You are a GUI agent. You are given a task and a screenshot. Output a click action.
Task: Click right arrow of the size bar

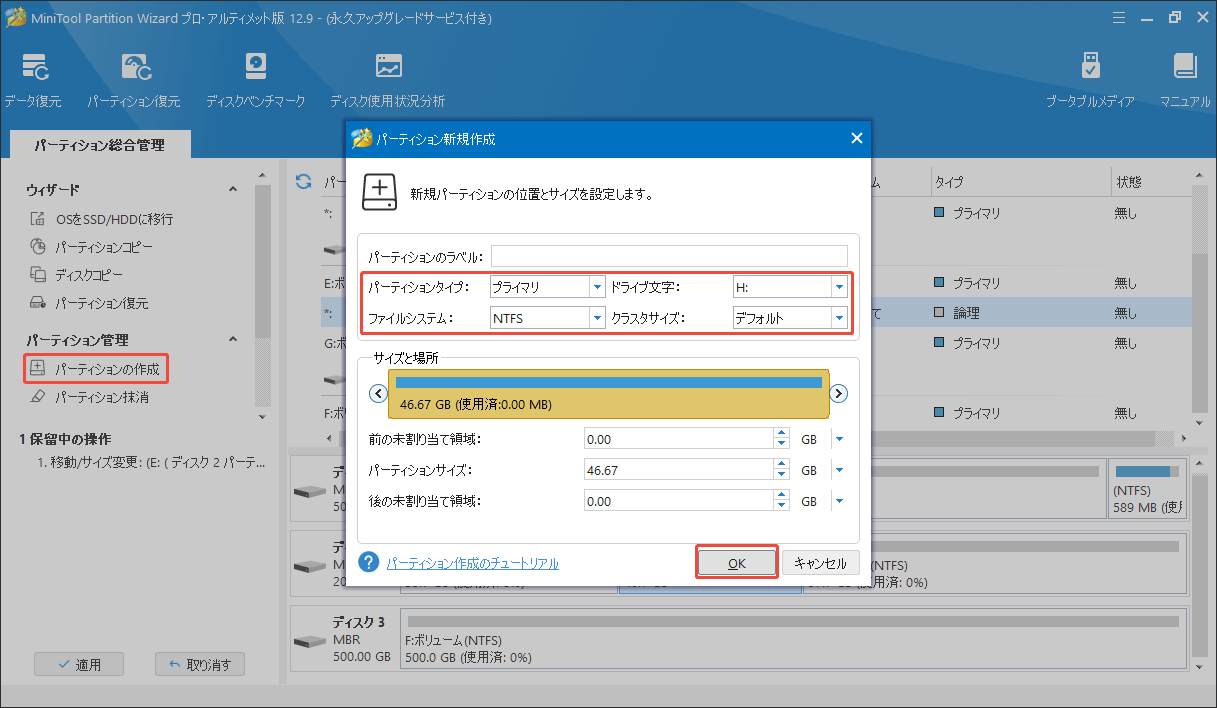(839, 393)
